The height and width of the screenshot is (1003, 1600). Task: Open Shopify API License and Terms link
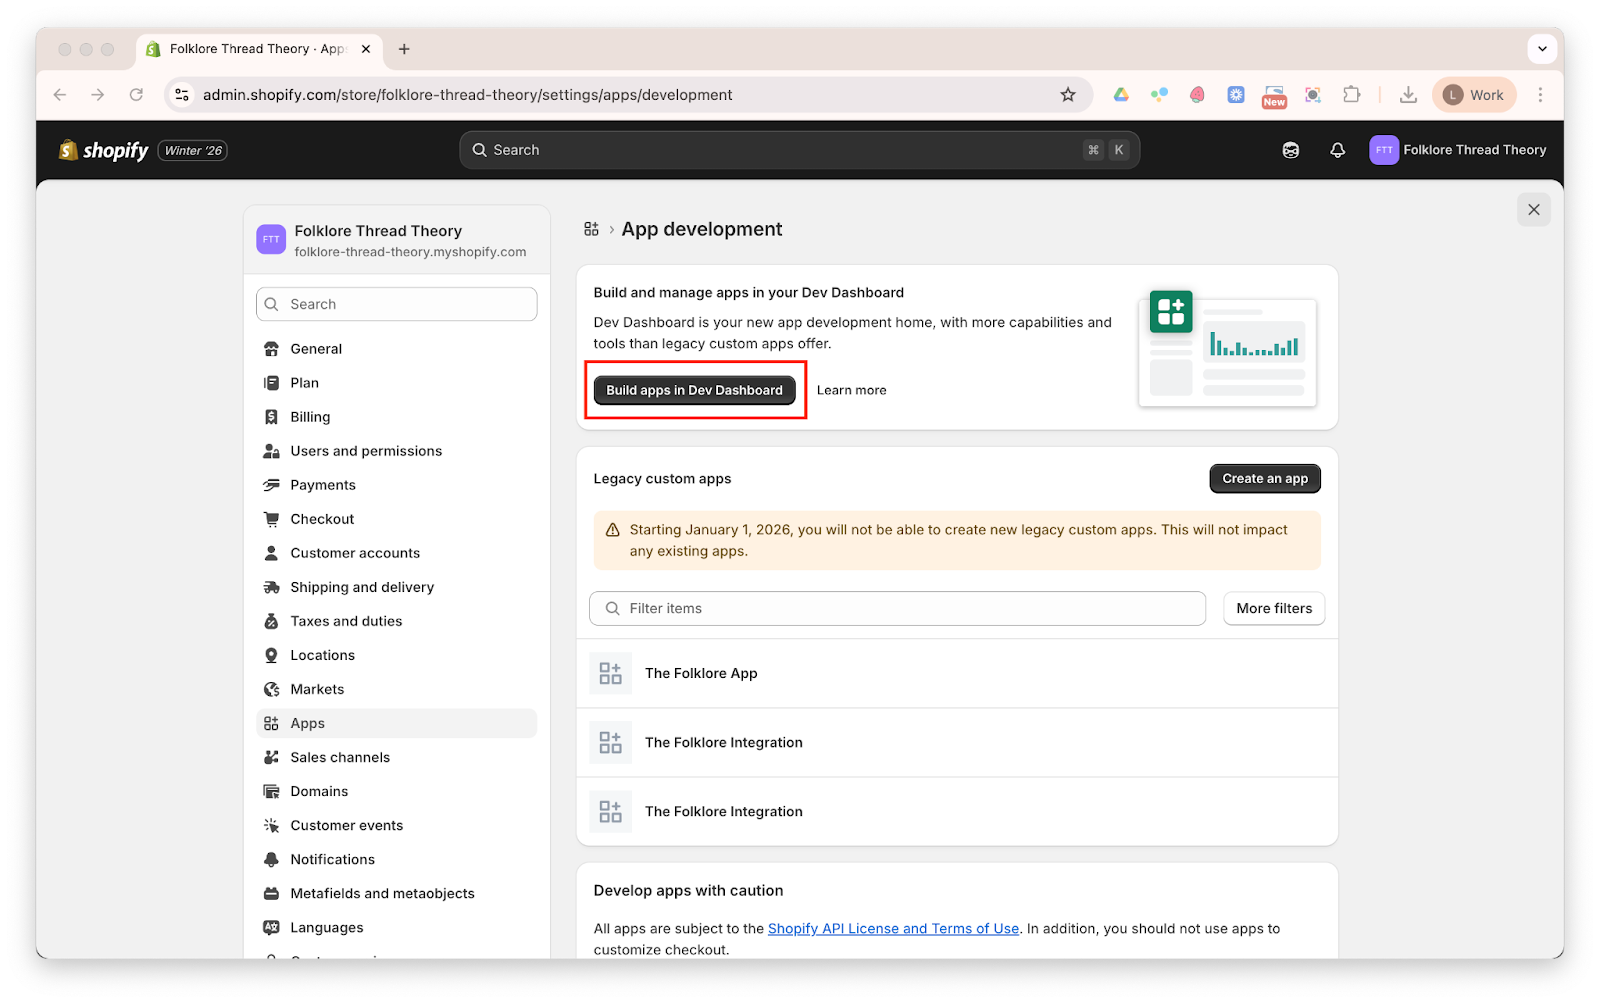tap(893, 928)
